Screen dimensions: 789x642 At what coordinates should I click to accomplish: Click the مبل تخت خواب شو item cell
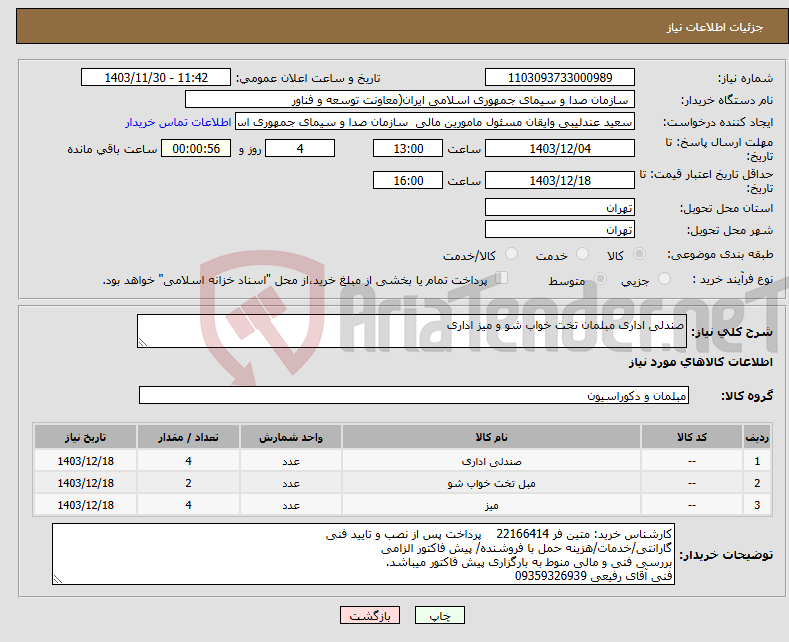491,483
